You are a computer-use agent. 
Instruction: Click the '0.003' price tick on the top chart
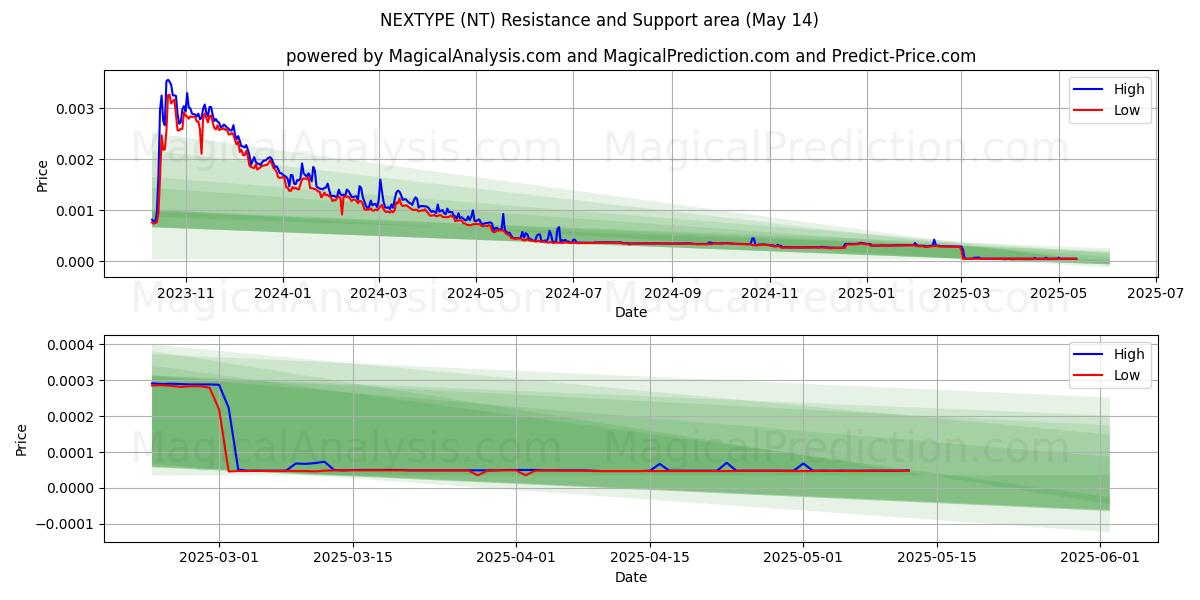[76, 108]
